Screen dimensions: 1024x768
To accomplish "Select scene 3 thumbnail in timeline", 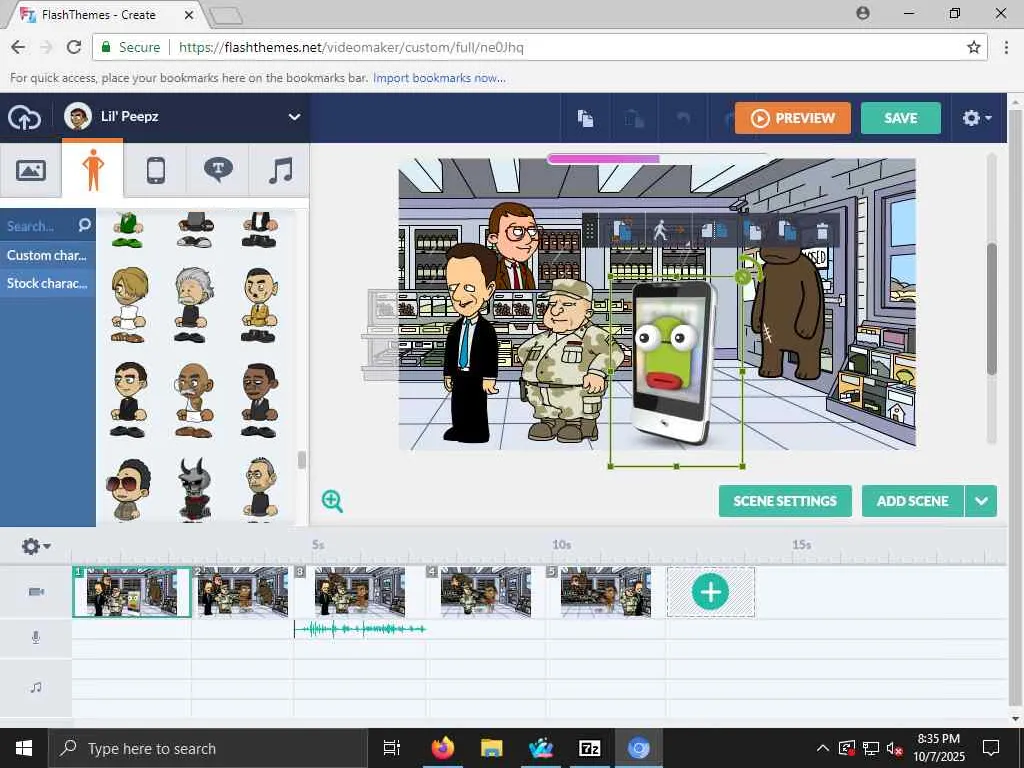I will click(359, 592).
